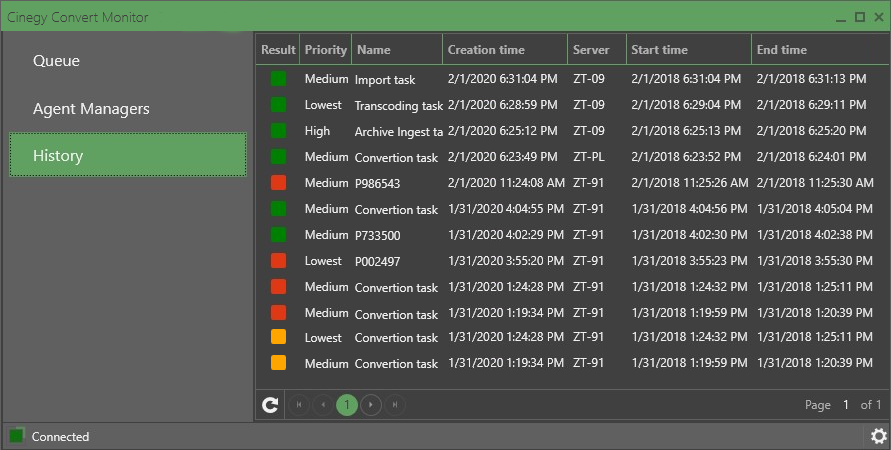Click the 'High' priority cell
This screenshot has height=450, width=891.
(x=317, y=131)
